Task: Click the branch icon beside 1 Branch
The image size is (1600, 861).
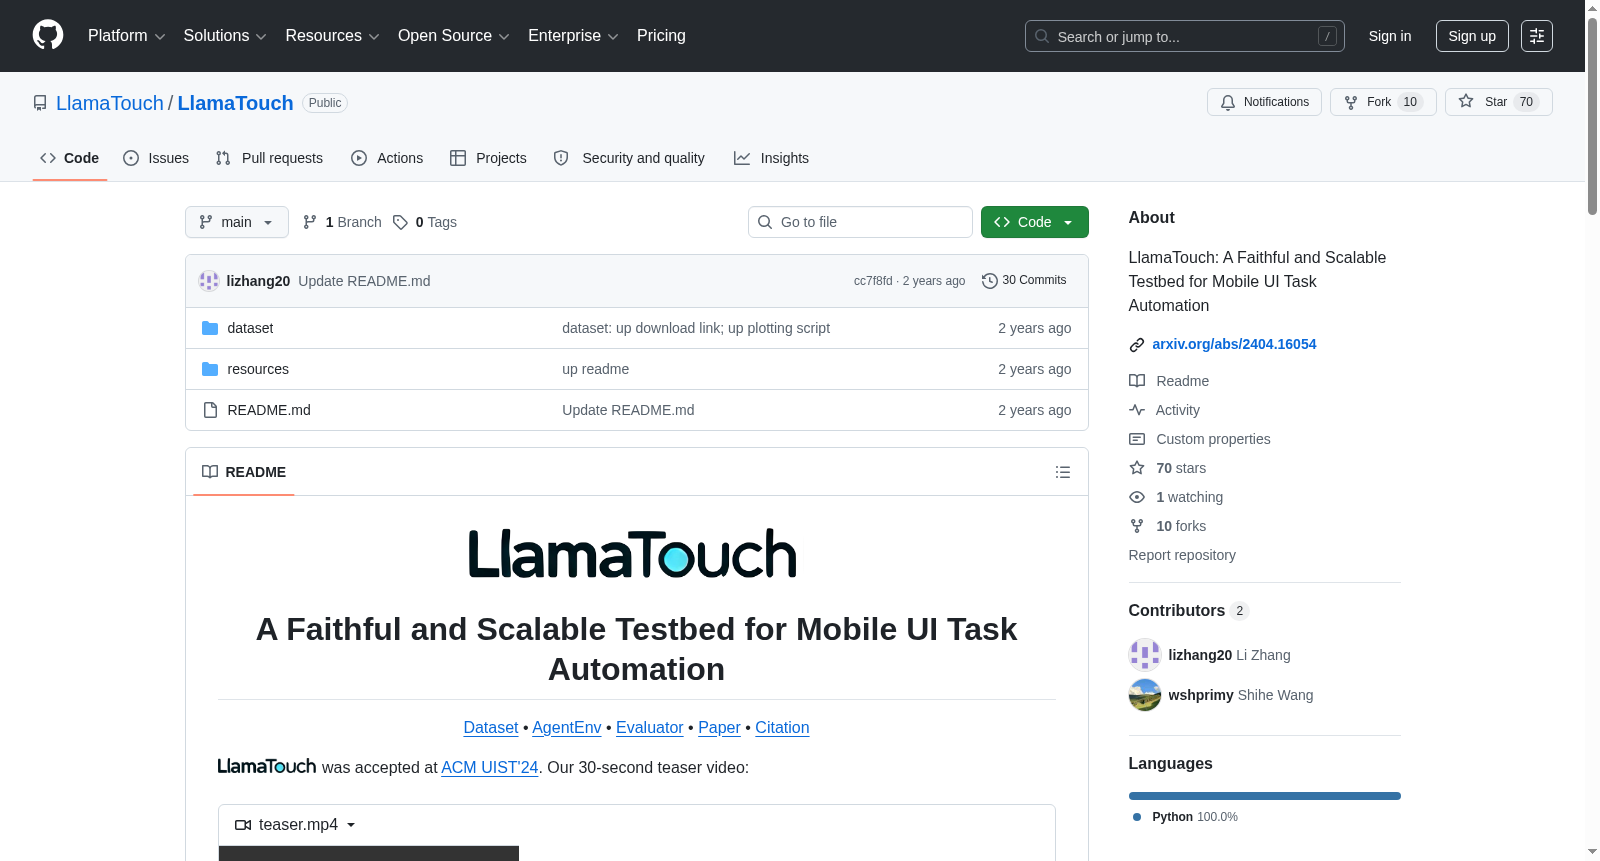Action: click(x=310, y=222)
